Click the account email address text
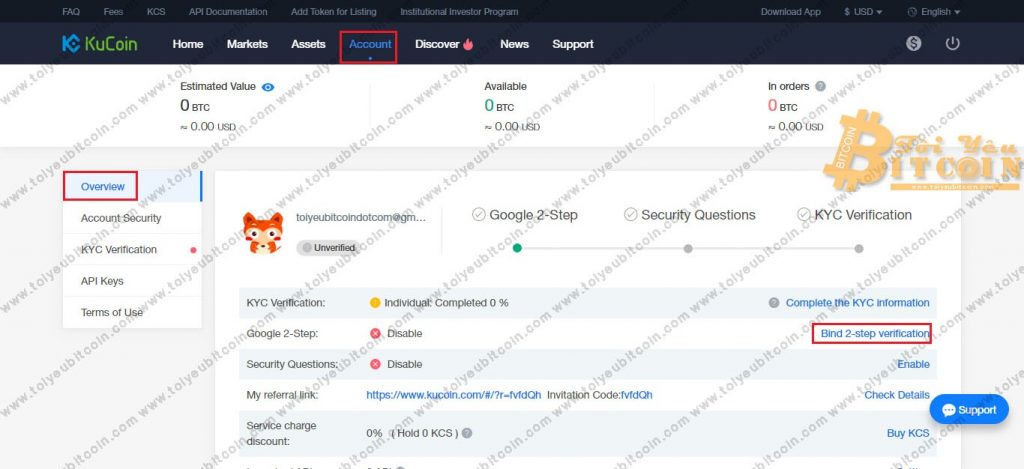The image size is (1024, 469). pyautogui.click(x=361, y=218)
